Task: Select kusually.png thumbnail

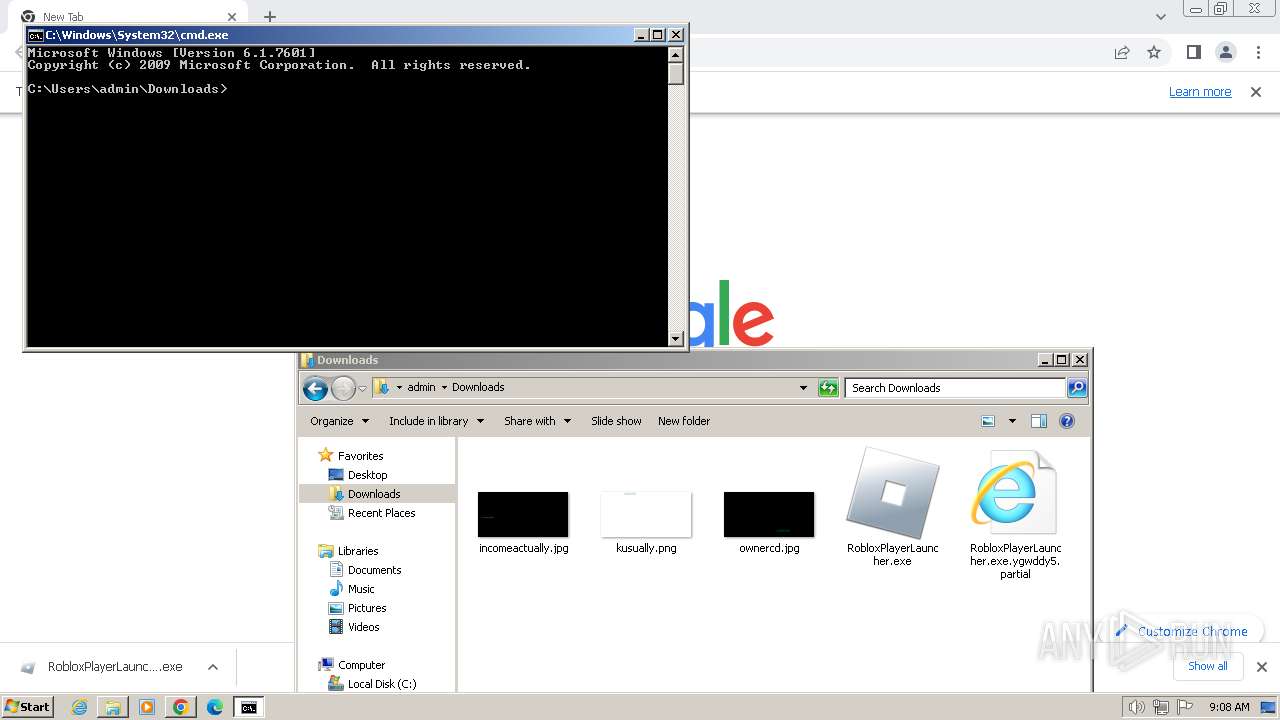Action: pos(646,514)
